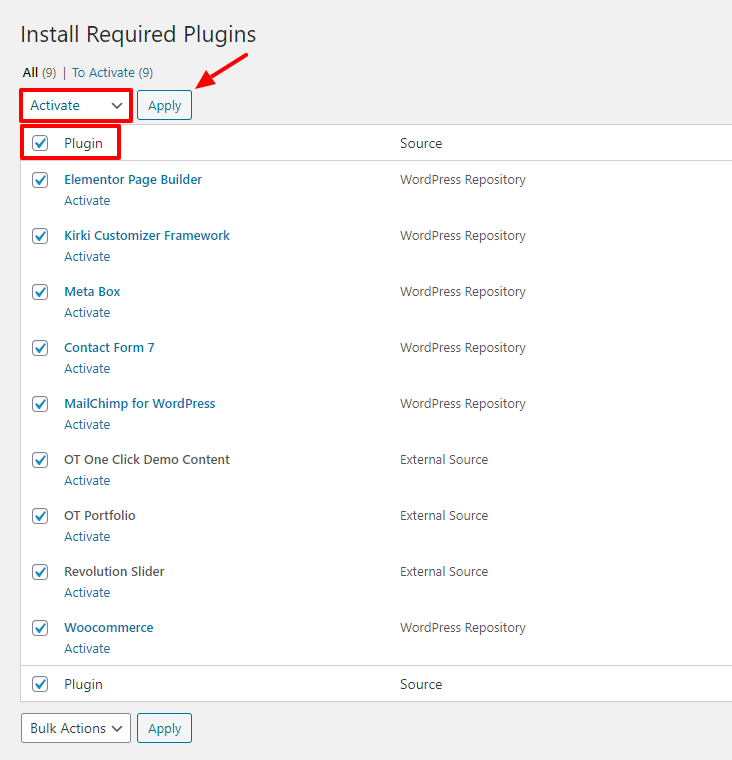The height and width of the screenshot is (760, 732).
Task: Activate the Elementor Page Builder plugin
Action: pos(87,200)
